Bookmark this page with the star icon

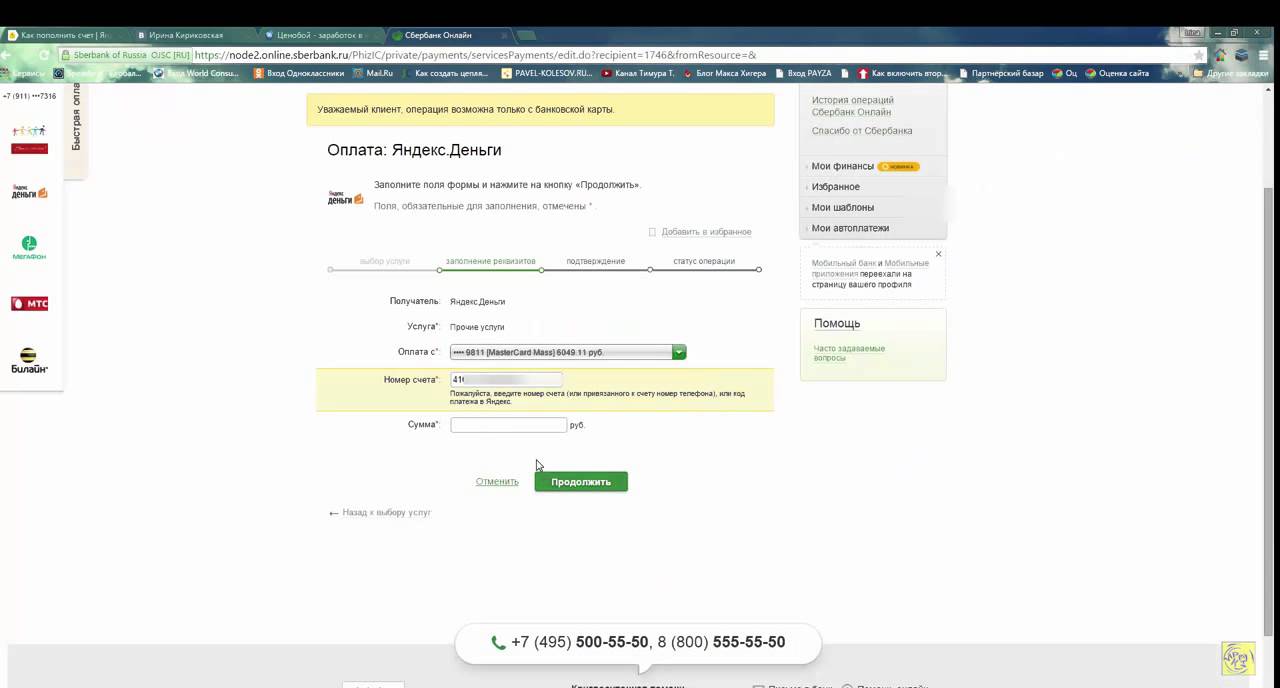click(1199, 55)
